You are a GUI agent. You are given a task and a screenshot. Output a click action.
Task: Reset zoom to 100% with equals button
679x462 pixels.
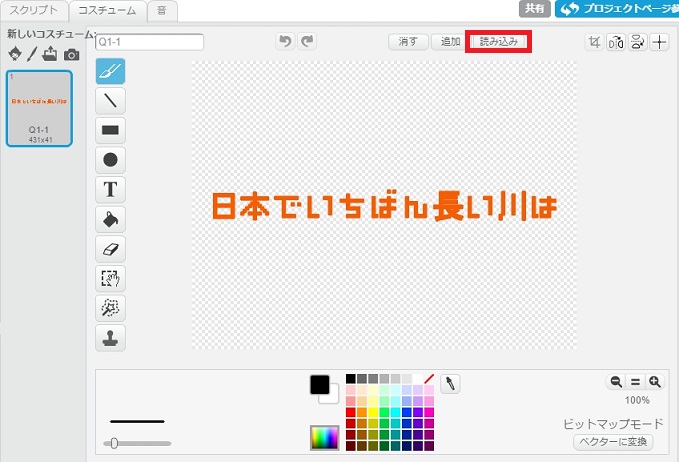[635, 382]
